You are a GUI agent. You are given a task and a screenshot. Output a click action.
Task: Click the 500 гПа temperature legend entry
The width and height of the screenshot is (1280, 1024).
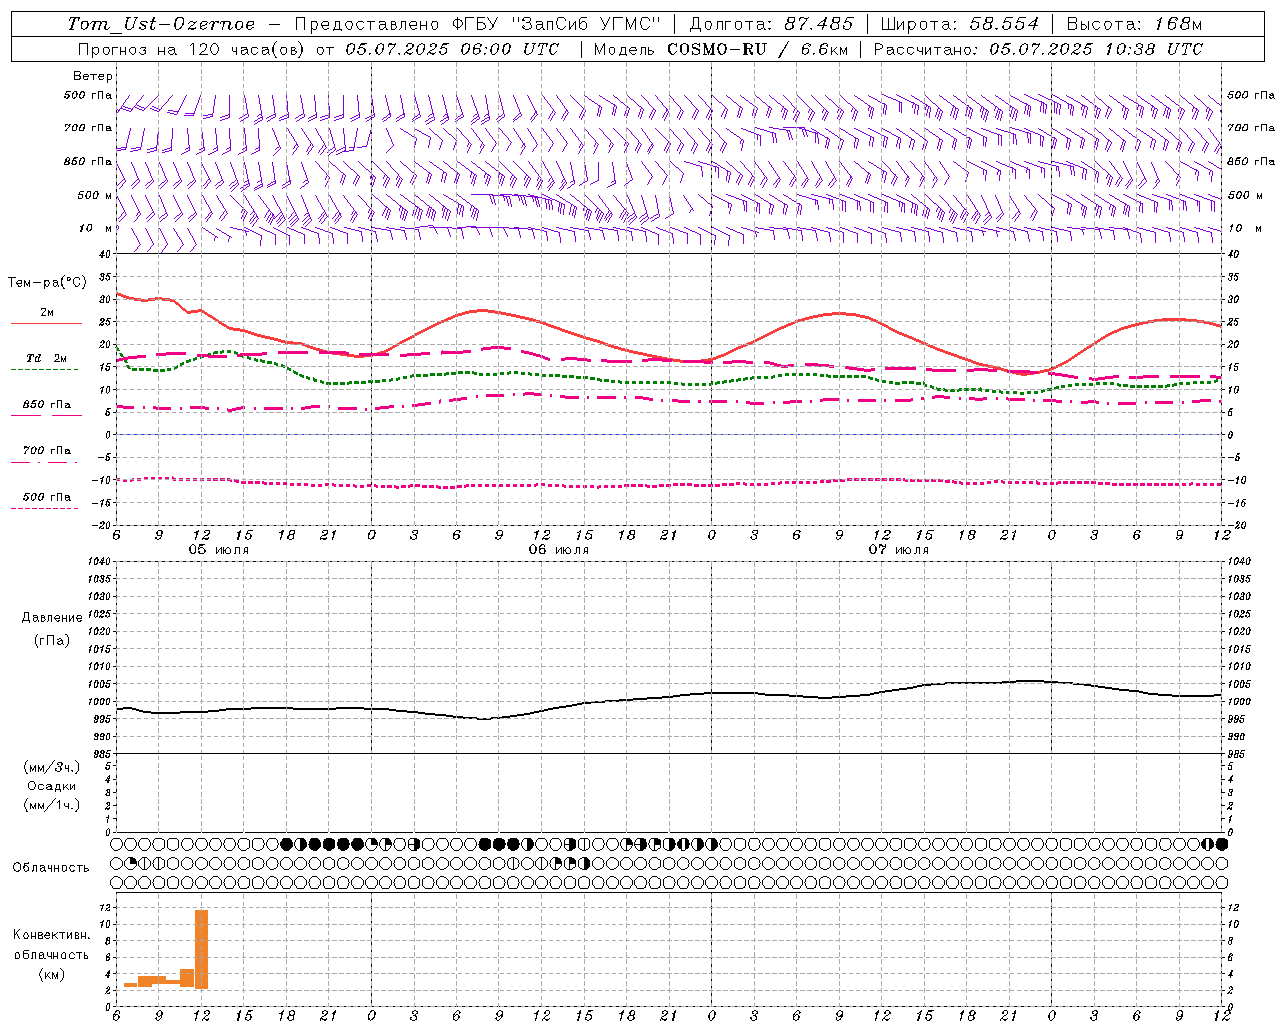point(47,497)
